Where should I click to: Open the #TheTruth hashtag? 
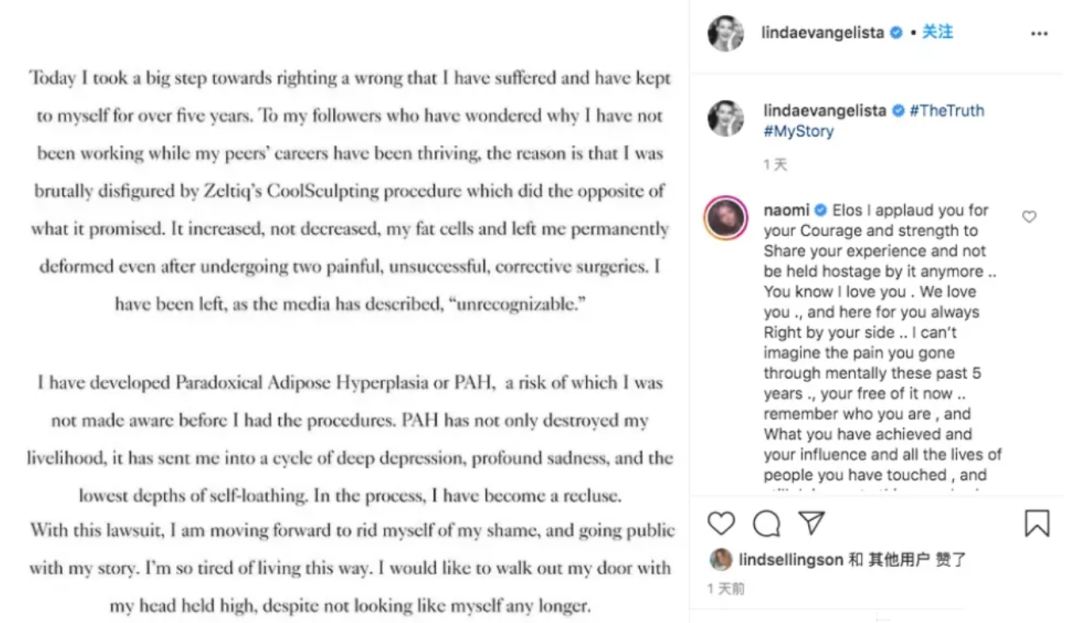click(x=946, y=111)
